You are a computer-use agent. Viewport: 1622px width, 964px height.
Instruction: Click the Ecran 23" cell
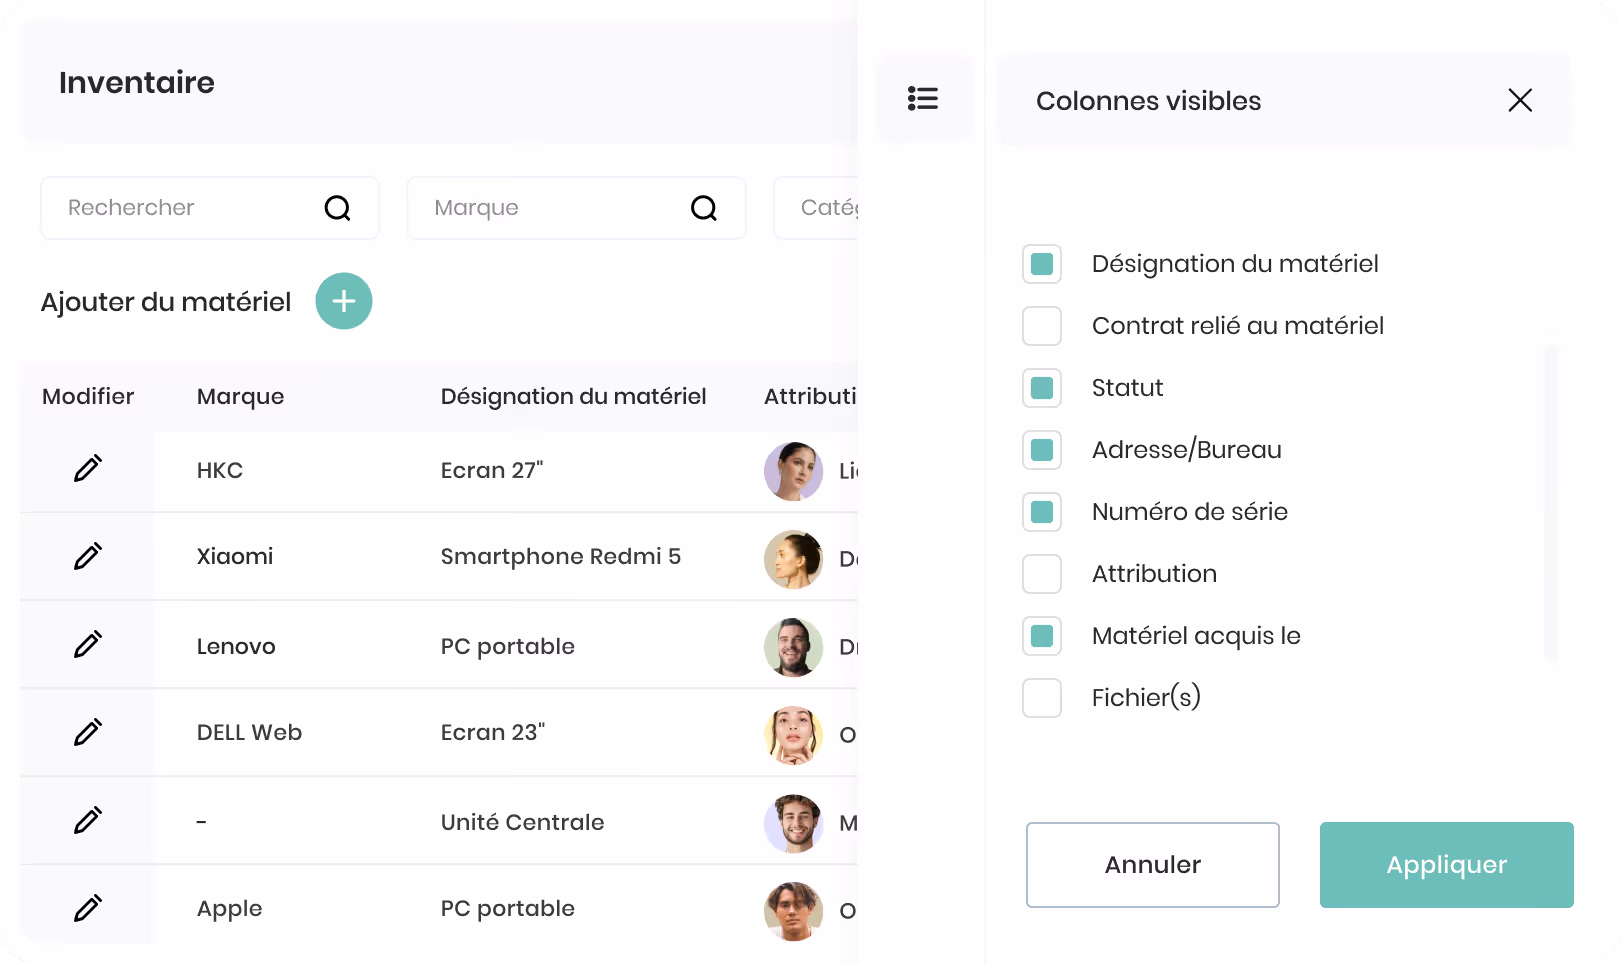click(x=493, y=732)
